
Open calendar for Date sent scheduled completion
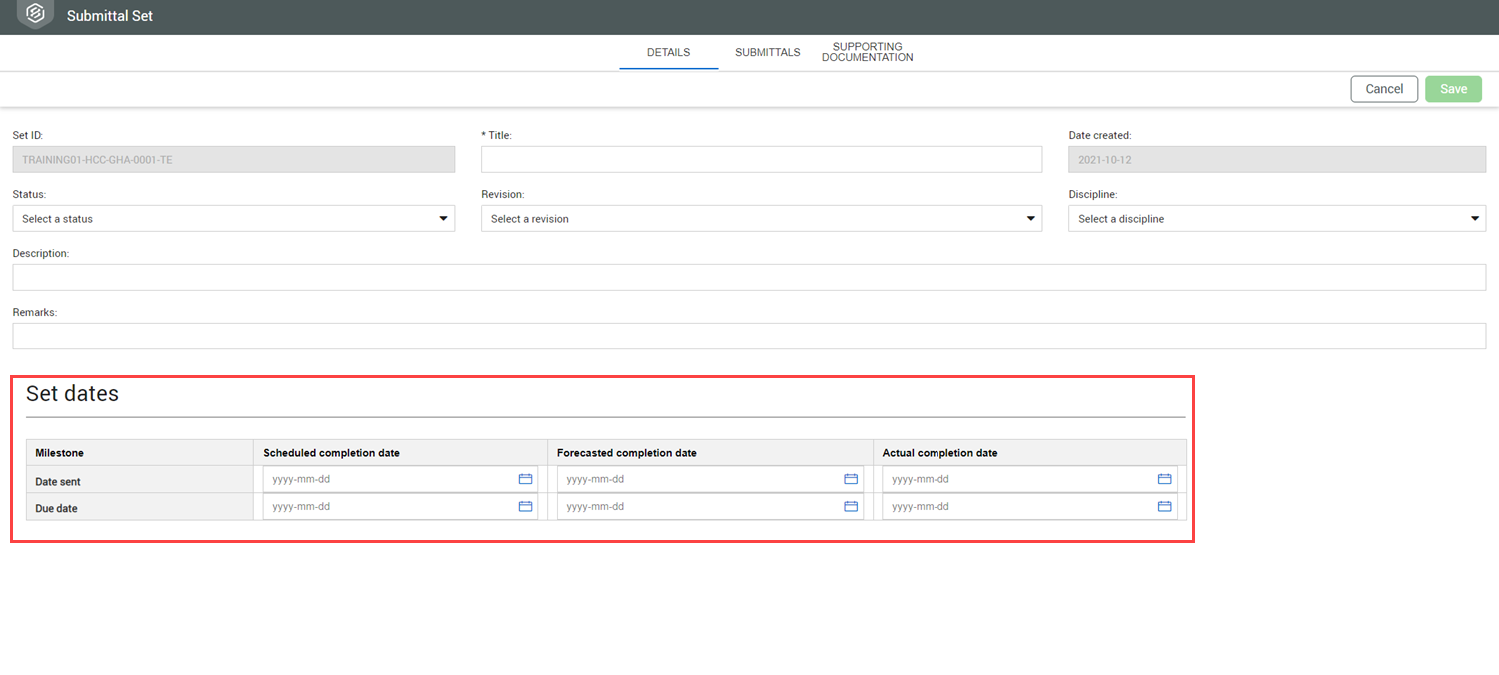click(x=525, y=479)
